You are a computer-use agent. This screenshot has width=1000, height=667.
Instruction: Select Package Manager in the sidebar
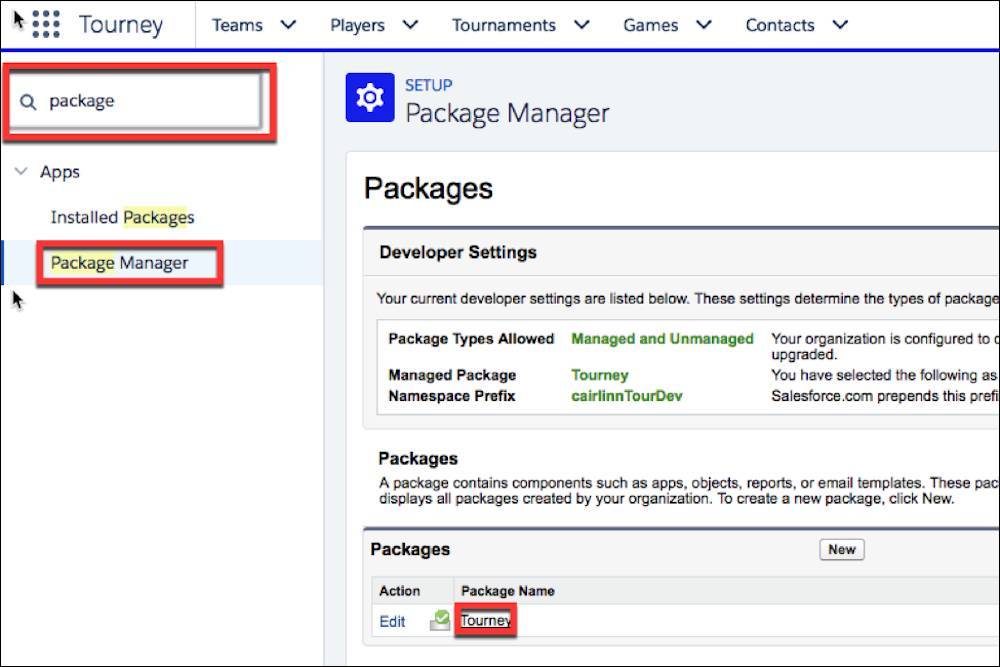[x=121, y=262]
